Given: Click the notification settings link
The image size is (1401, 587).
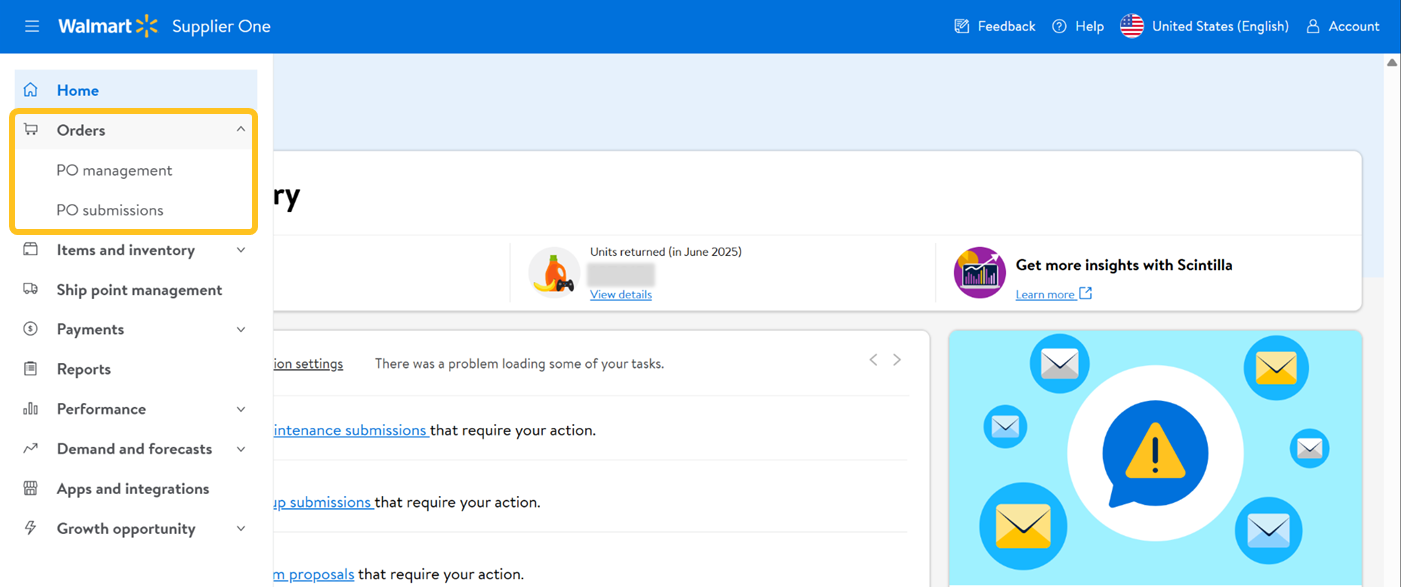Looking at the screenshot, I should click(x=308, y=363).
